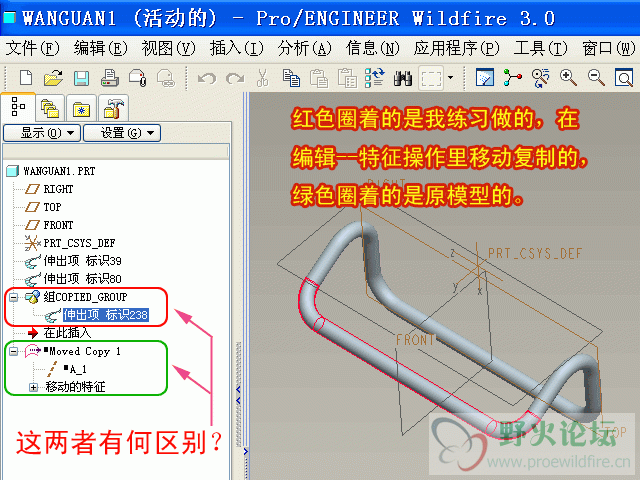Select the 移动的特征 tree item
This screenshot has height=480, width=640.
75,387
